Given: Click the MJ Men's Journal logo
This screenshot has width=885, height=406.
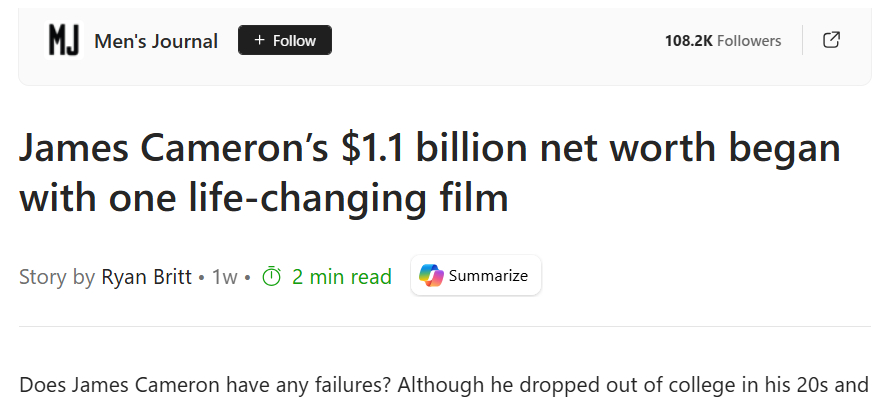Looking at the screenshot, I should coord(64,40).
